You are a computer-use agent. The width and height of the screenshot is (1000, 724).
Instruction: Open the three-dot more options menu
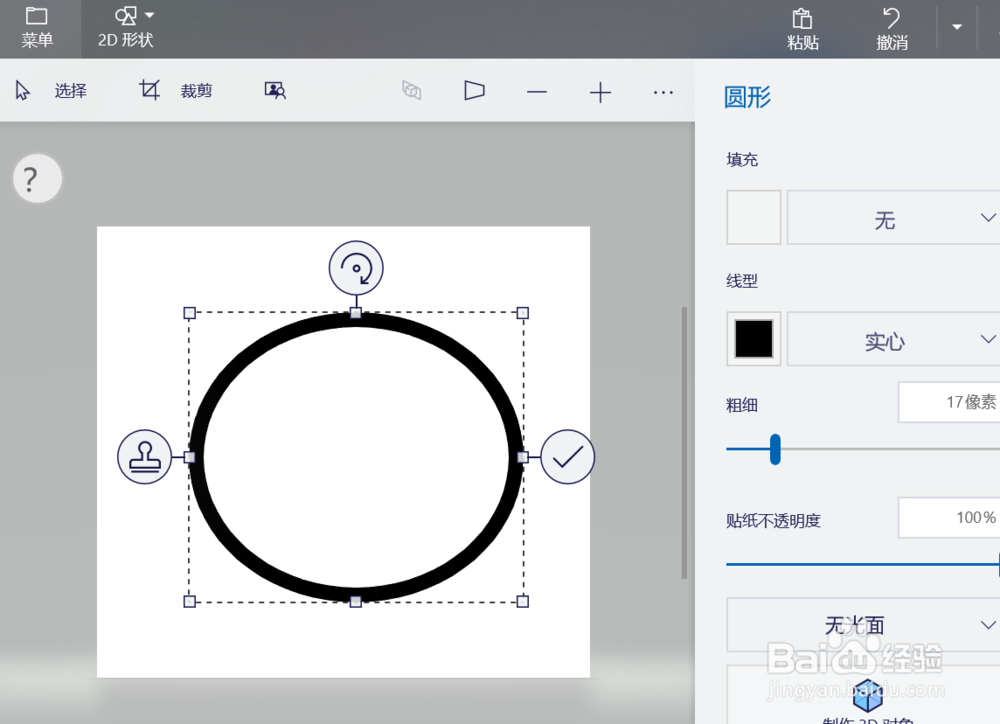pos(663,93)
